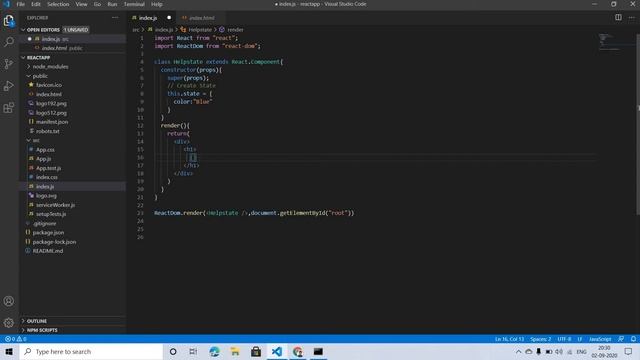640x360 pixels.
Task: Change the JavaScript language mode
Action: (600, 339)
